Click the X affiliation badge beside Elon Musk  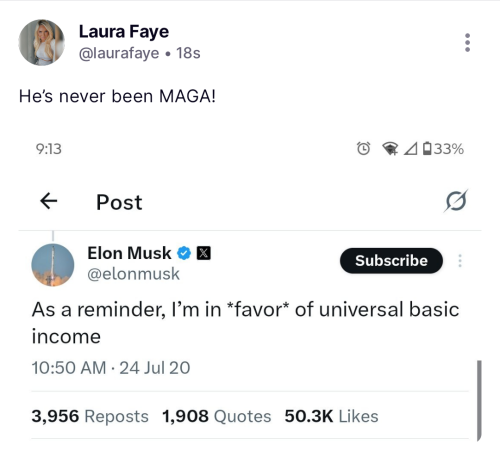click(x=204, y=253)
